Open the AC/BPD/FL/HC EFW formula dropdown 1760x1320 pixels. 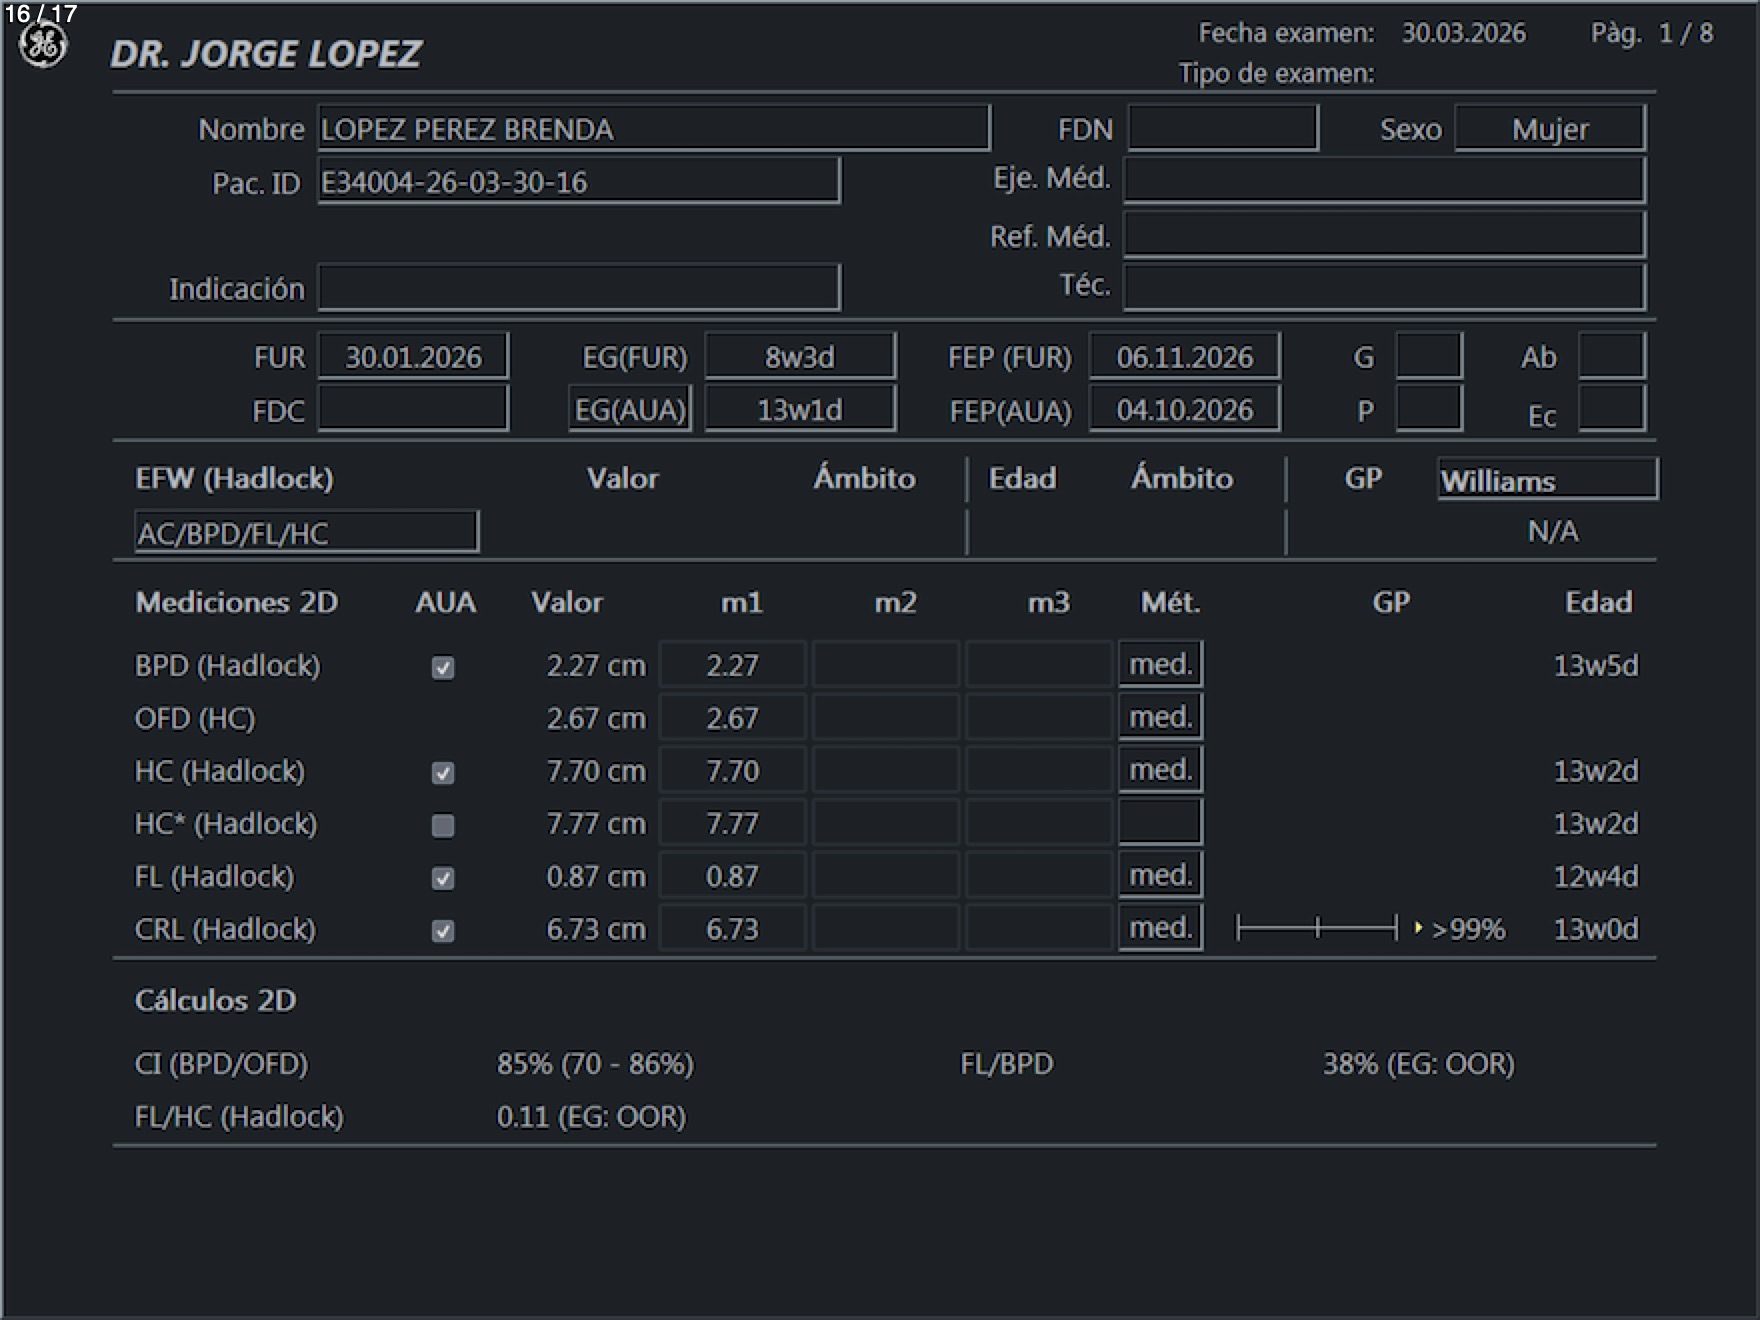pos(306,533)
